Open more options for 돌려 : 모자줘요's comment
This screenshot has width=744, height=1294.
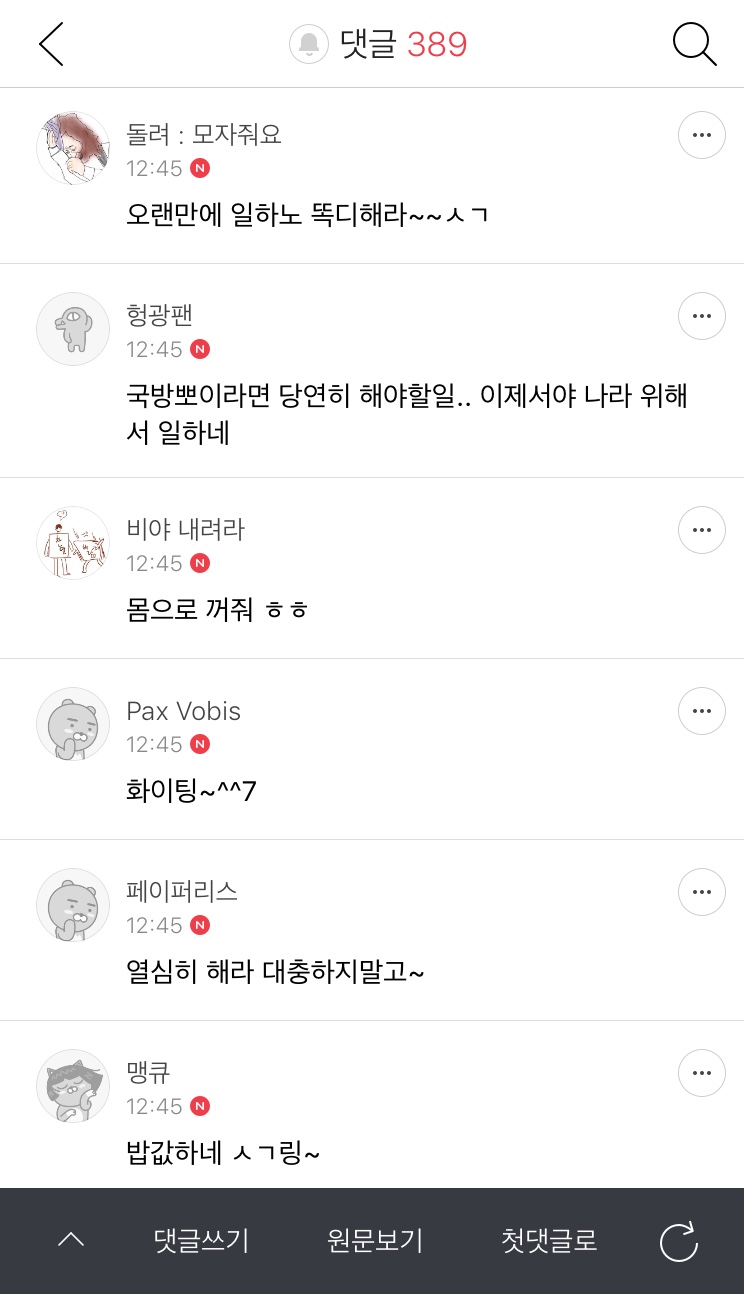coord(701,135)
